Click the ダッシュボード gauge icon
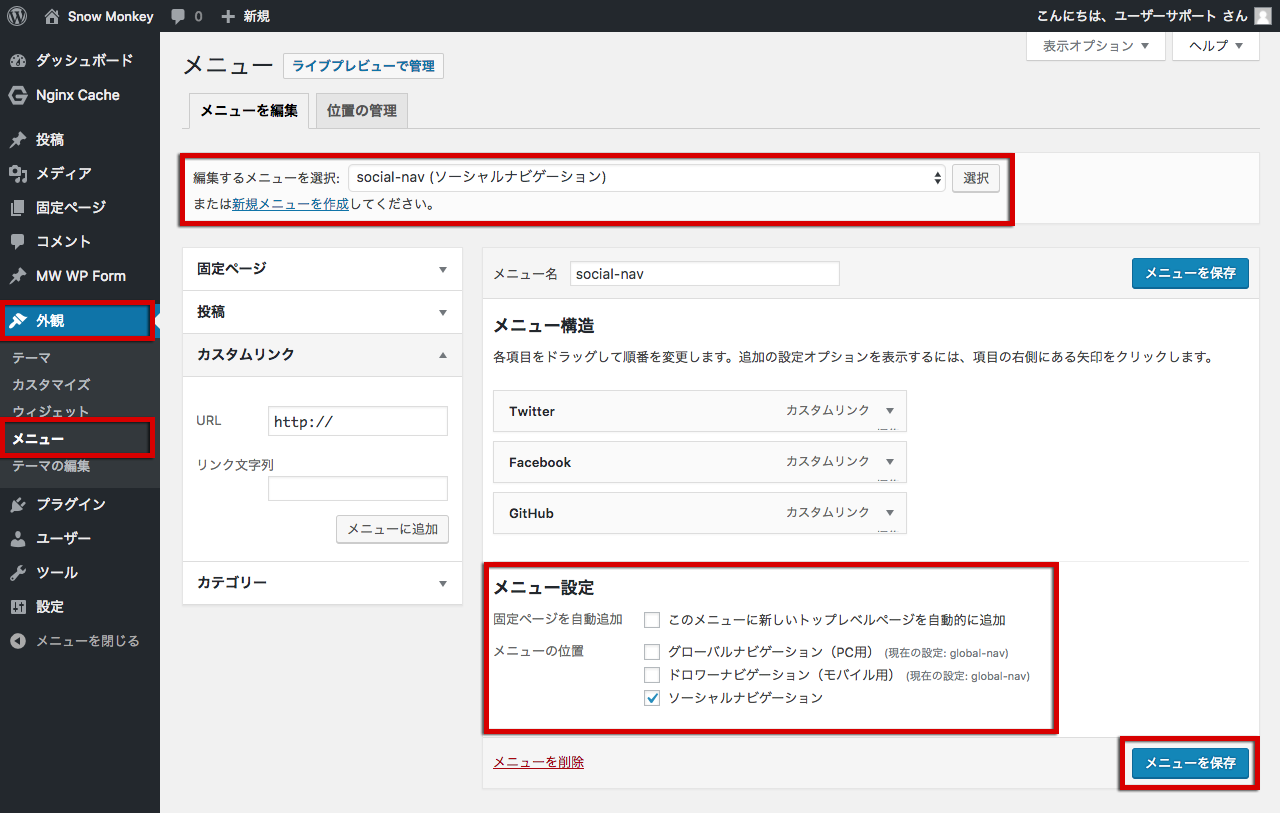The image size is (1280, 813). 18,61
